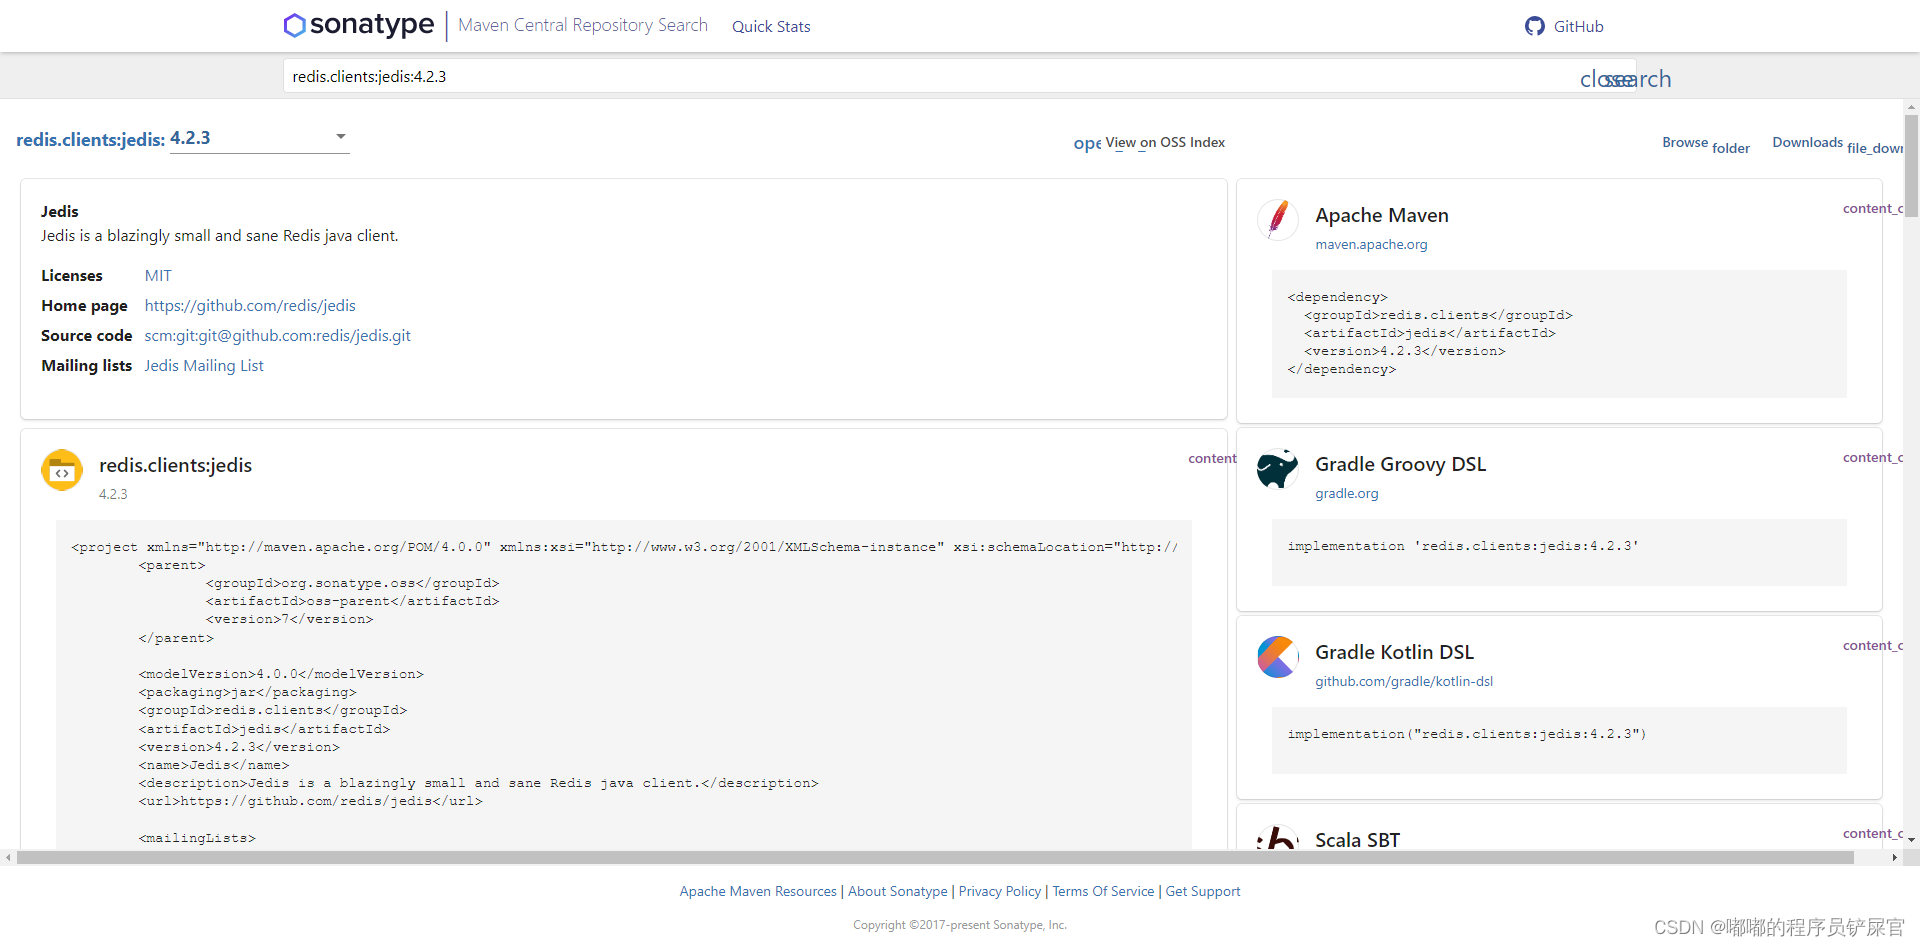Viewport: 1920px width, 947px height.
Task: Click the Apache Maven feather icon
Action: pos(1277,219)
